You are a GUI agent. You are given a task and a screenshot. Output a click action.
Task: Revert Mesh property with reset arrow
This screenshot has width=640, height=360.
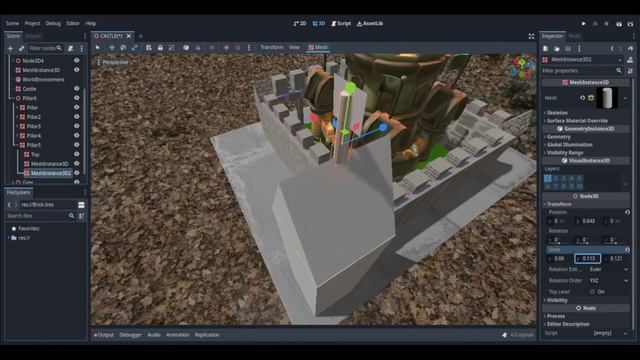(582, 98)
